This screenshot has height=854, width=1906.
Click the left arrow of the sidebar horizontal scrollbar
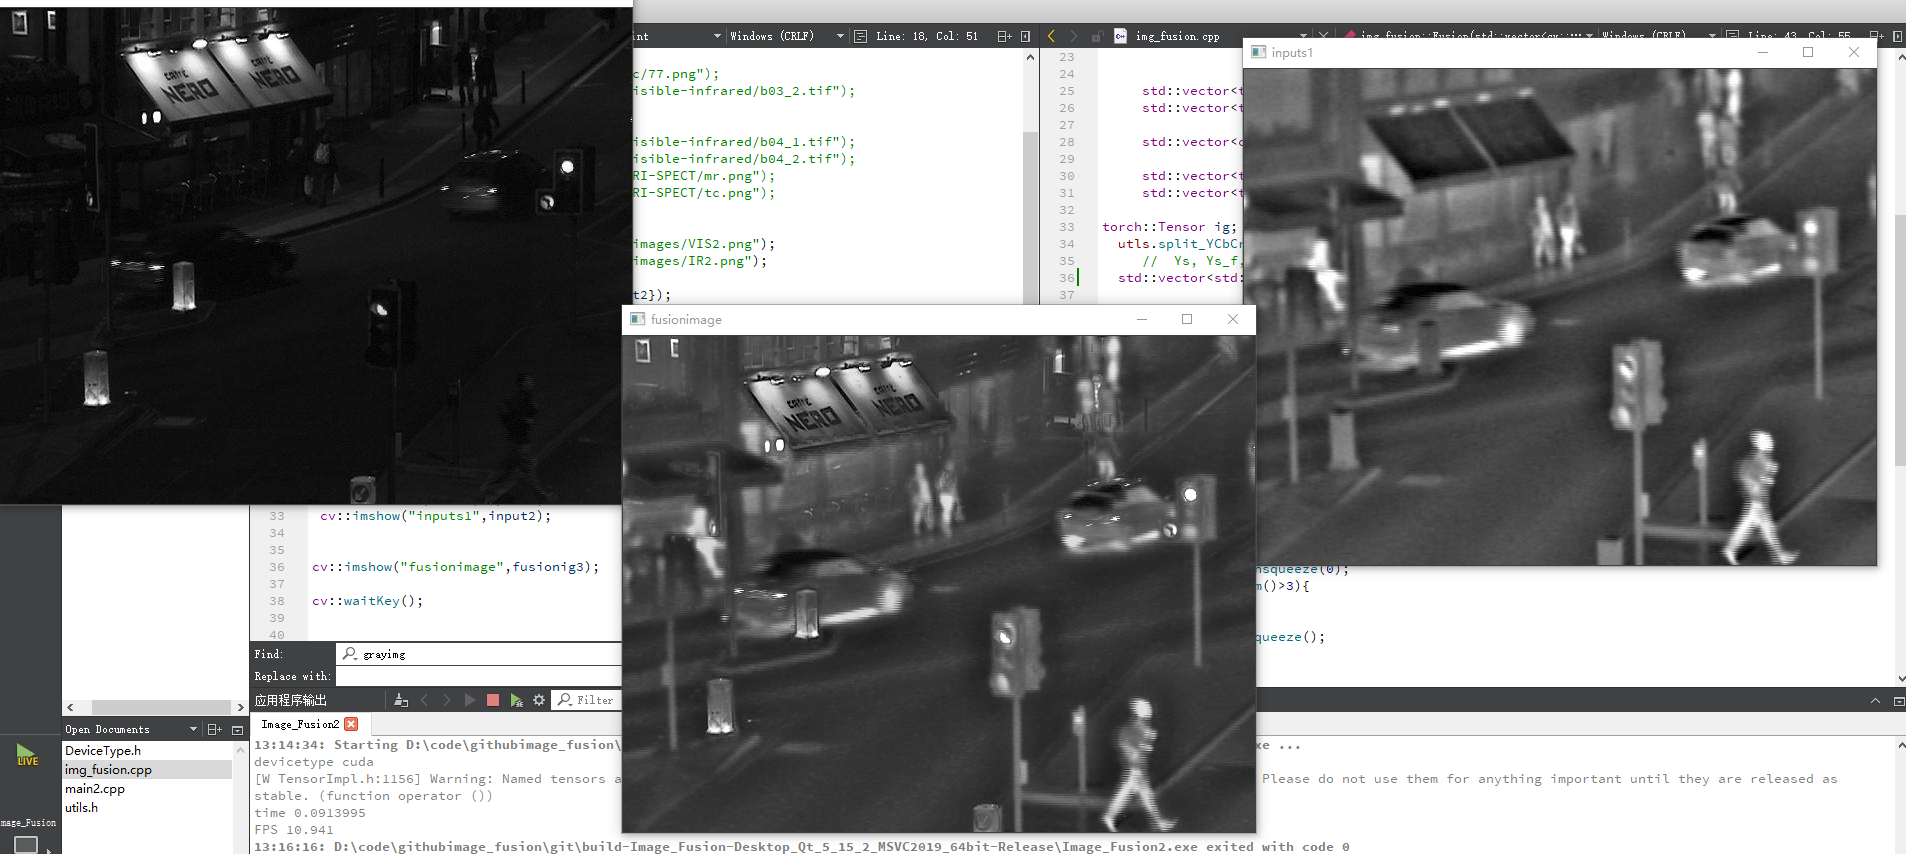pos(70,707)
